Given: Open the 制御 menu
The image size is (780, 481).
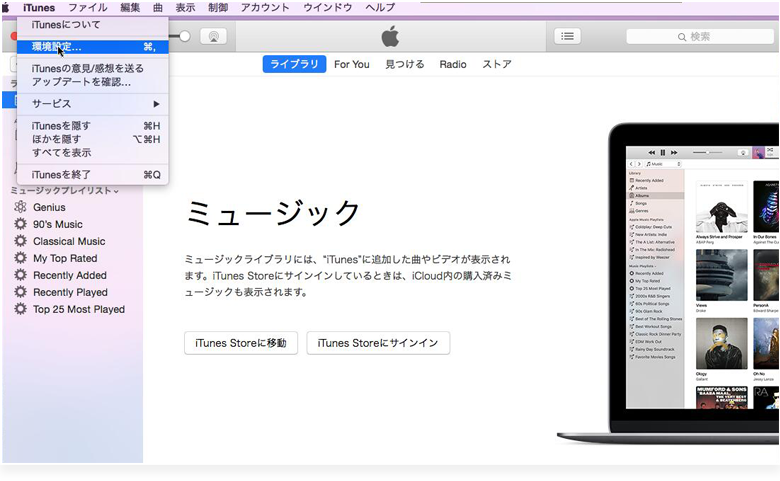Looking at the screenshot, I should [x=218, y=7].
